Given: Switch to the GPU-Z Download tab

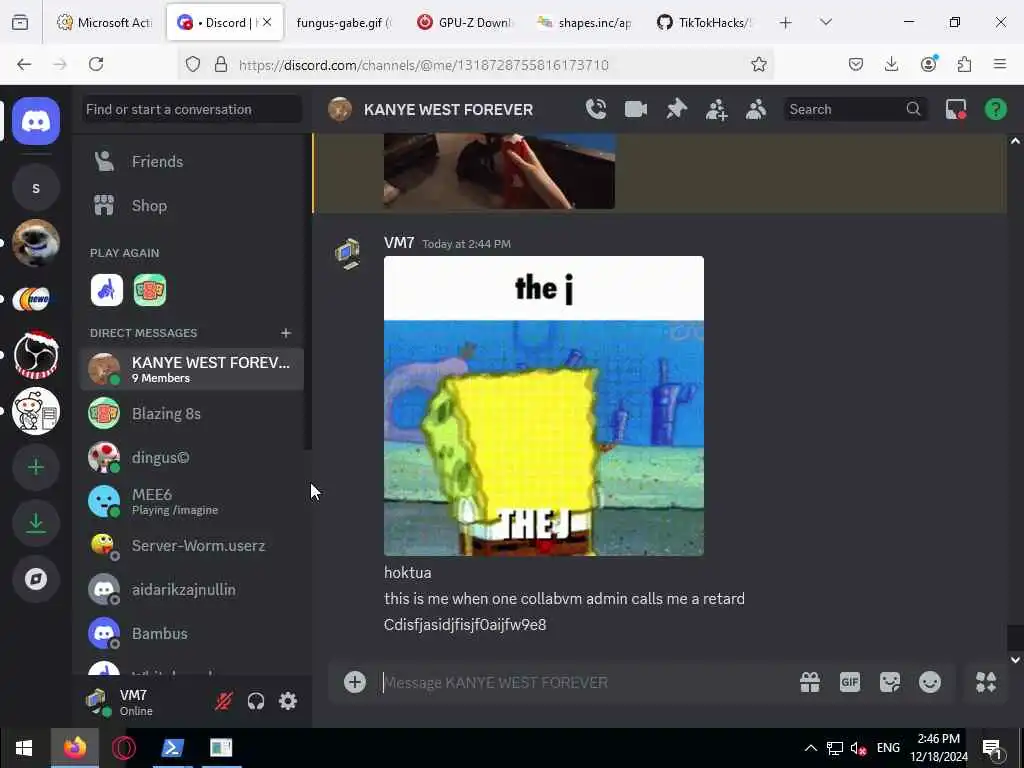Looking at the screenshot, I should pyautogui.click(x=465, y=23).
